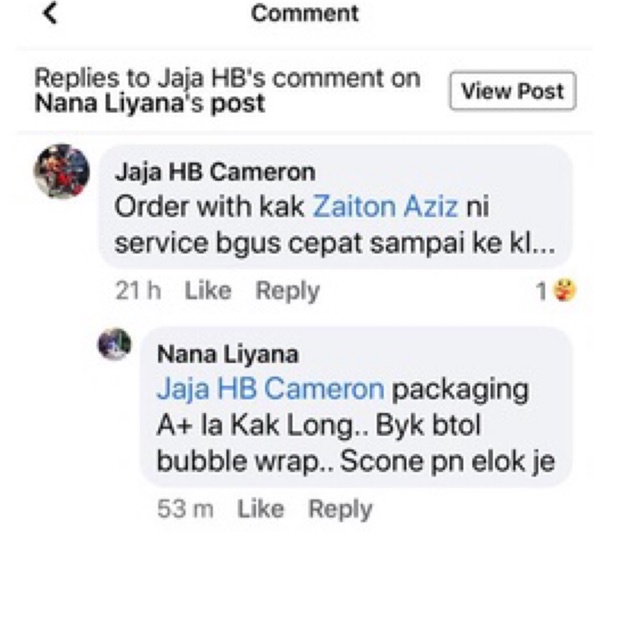
Task: Open the wow reaction emoji on first comment
Action: tap(564, 290)
